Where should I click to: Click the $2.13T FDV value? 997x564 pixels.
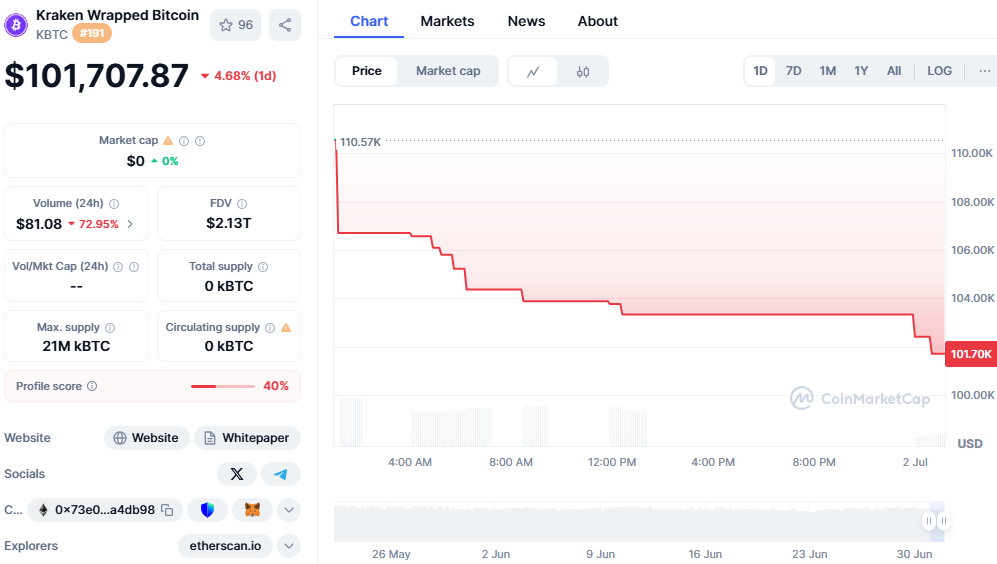(228, 223)
